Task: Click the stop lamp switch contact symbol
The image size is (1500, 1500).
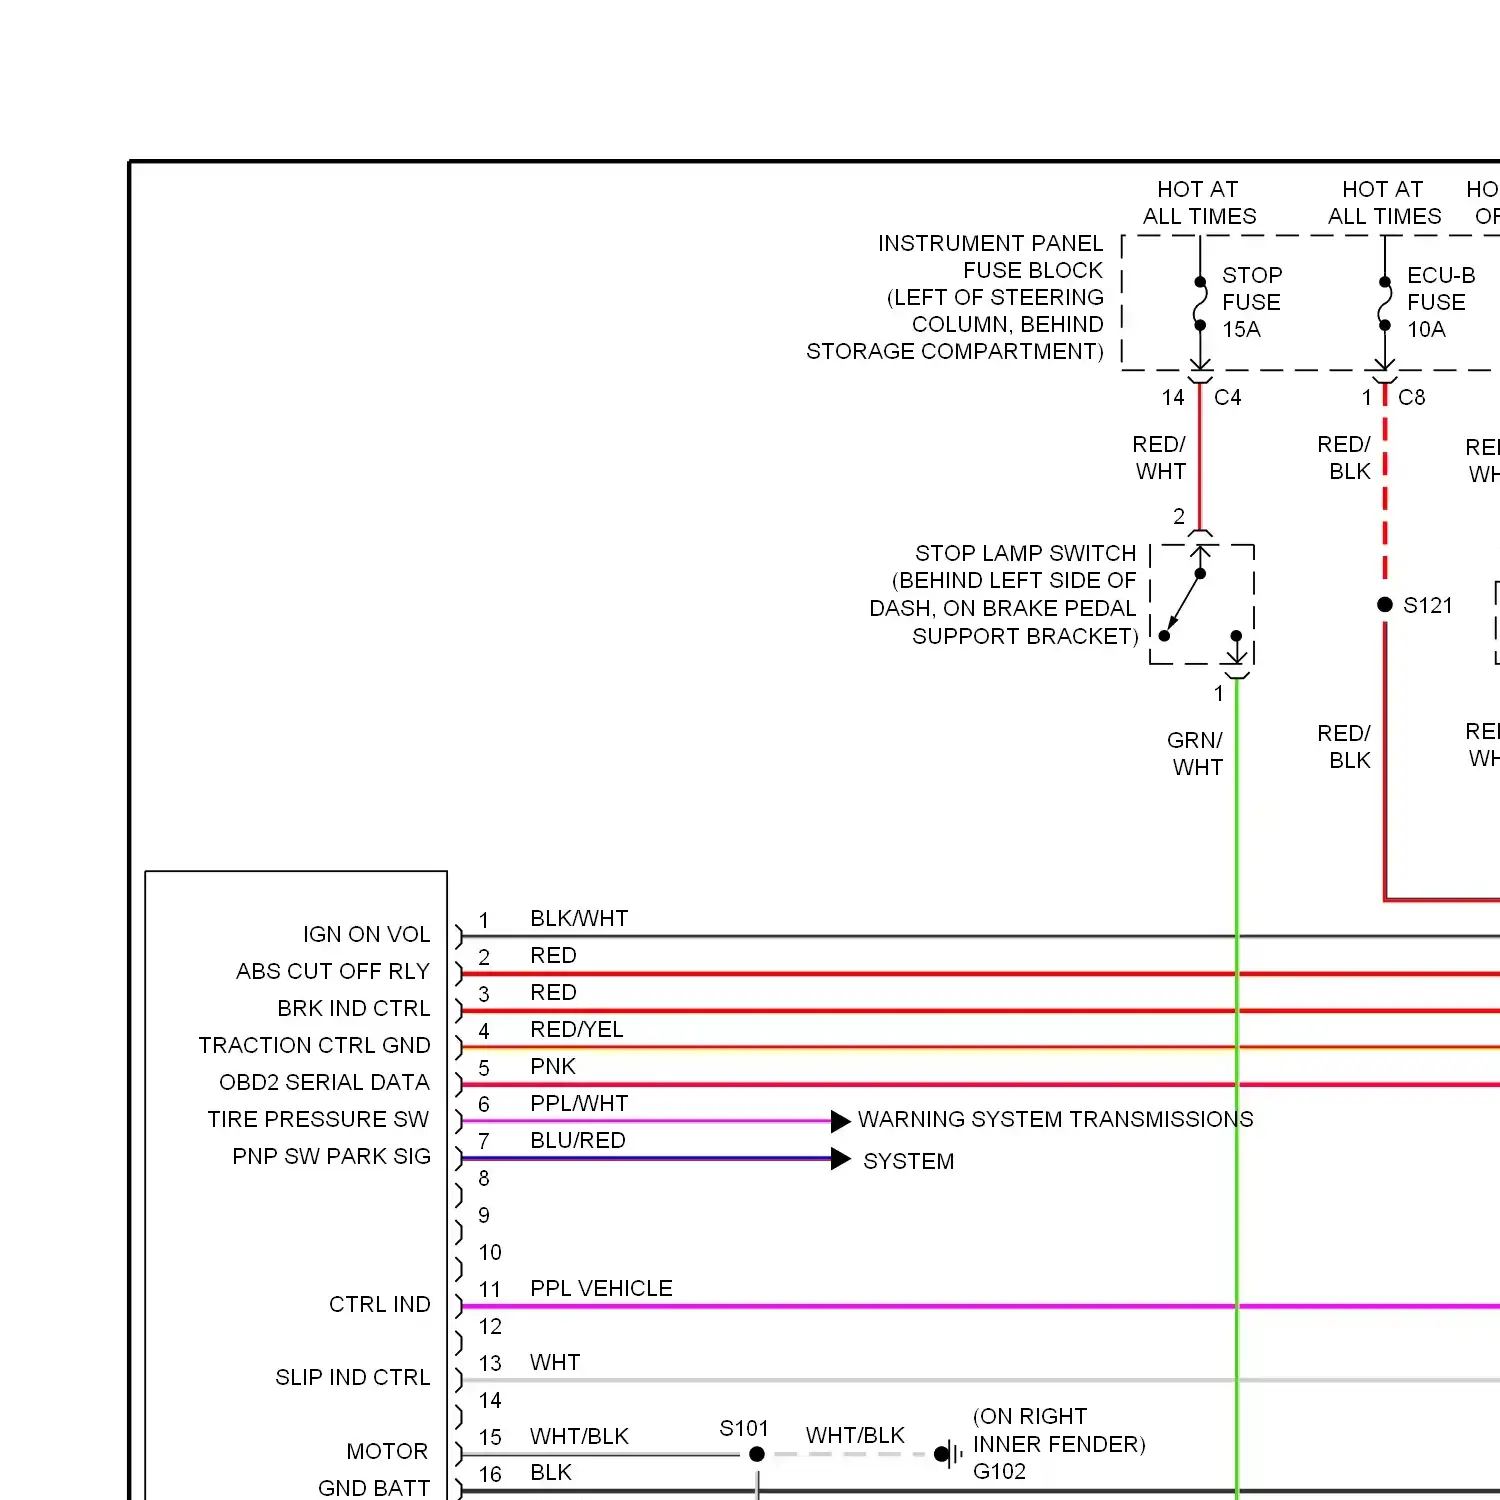Action: [x=1201, y=604]
